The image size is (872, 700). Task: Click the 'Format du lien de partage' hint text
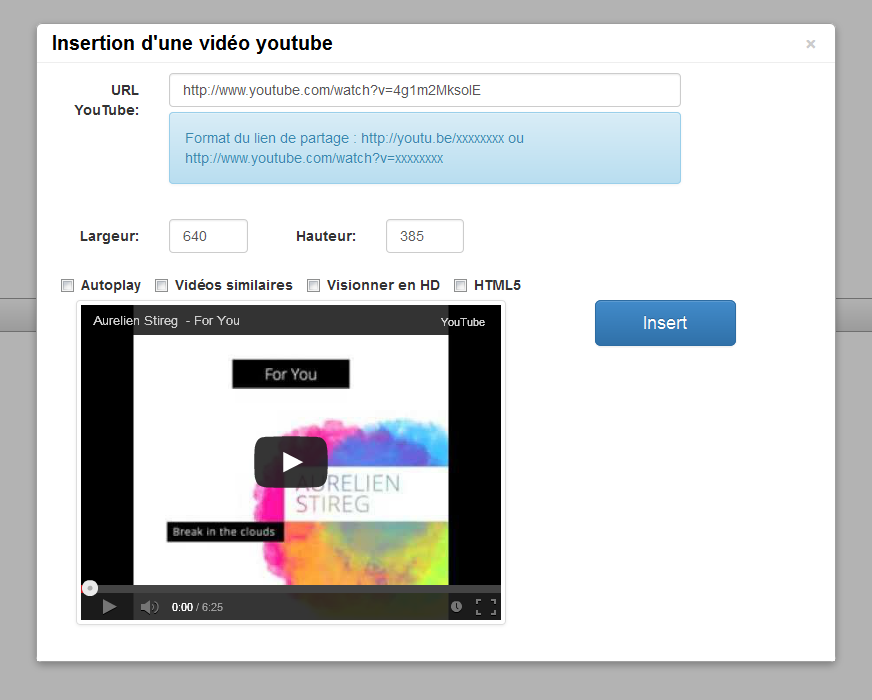(x=354, y=148)
